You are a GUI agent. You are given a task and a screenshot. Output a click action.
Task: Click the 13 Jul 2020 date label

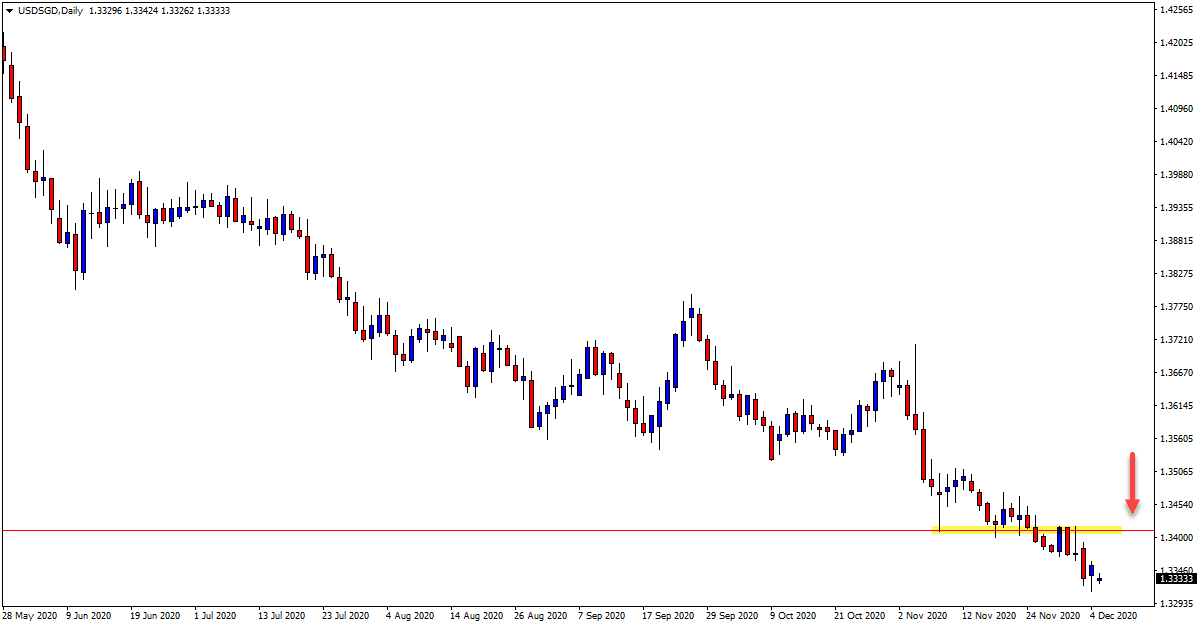tap(281, 617)
